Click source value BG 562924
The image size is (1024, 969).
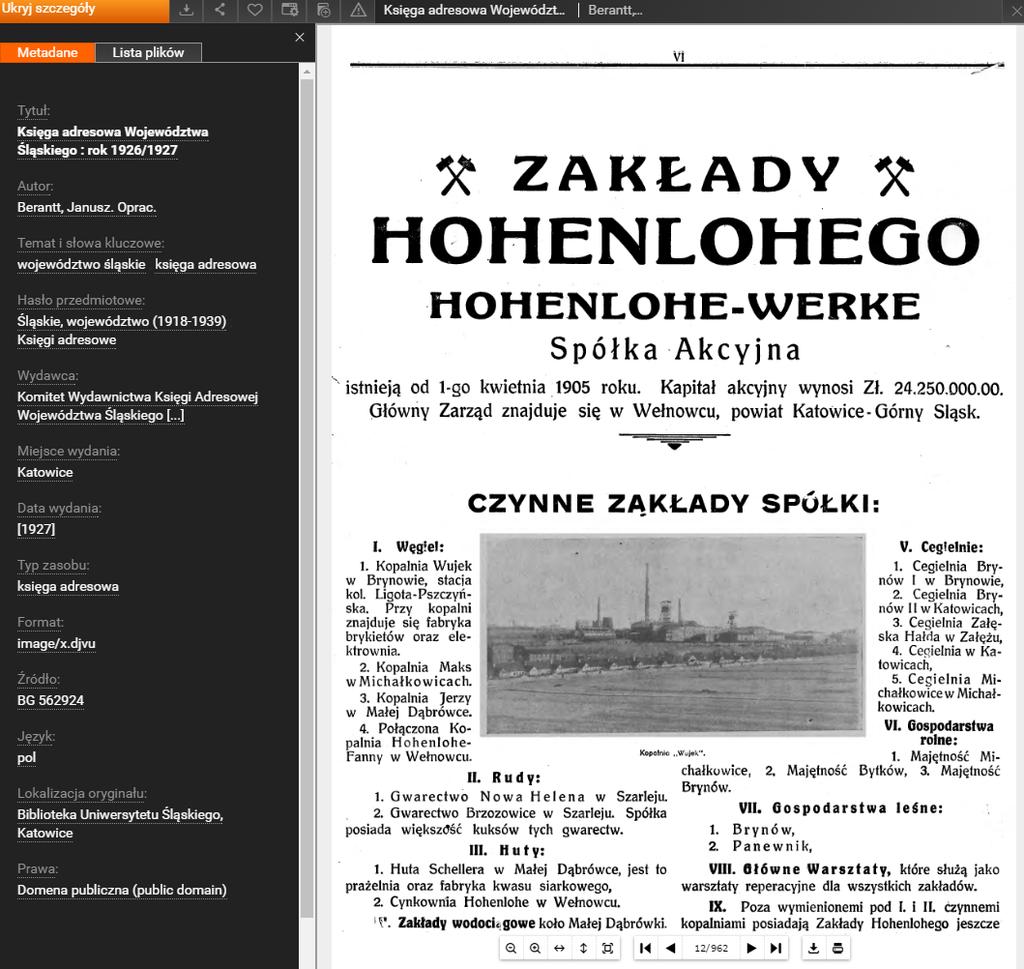50,701
